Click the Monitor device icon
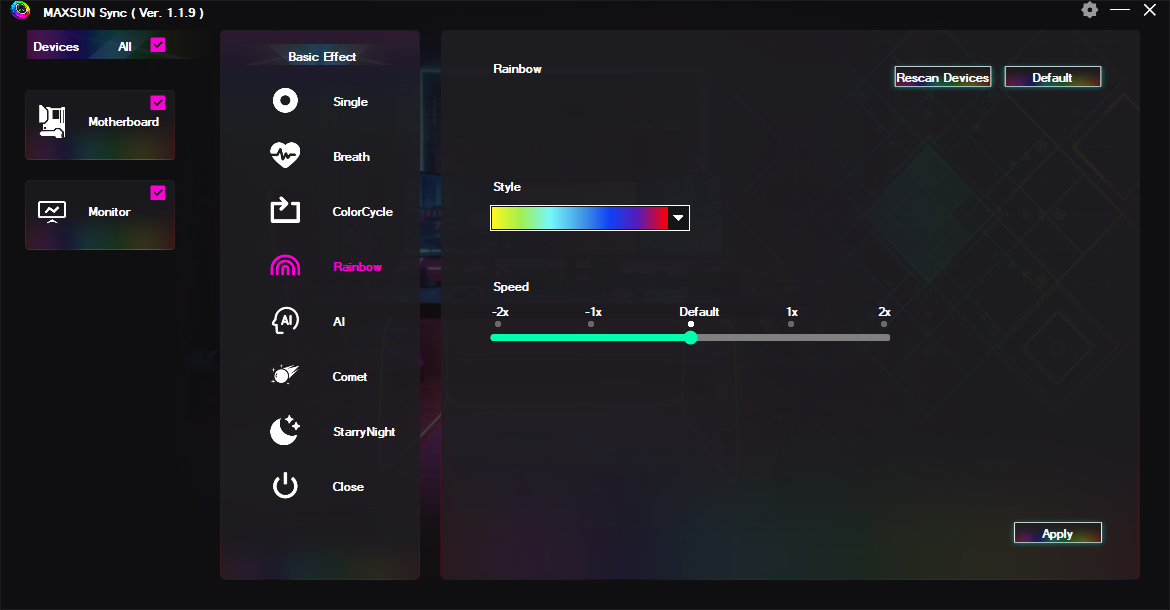Image resolution: width=1170 pixels, height=610 pixels. coord(52,213)
